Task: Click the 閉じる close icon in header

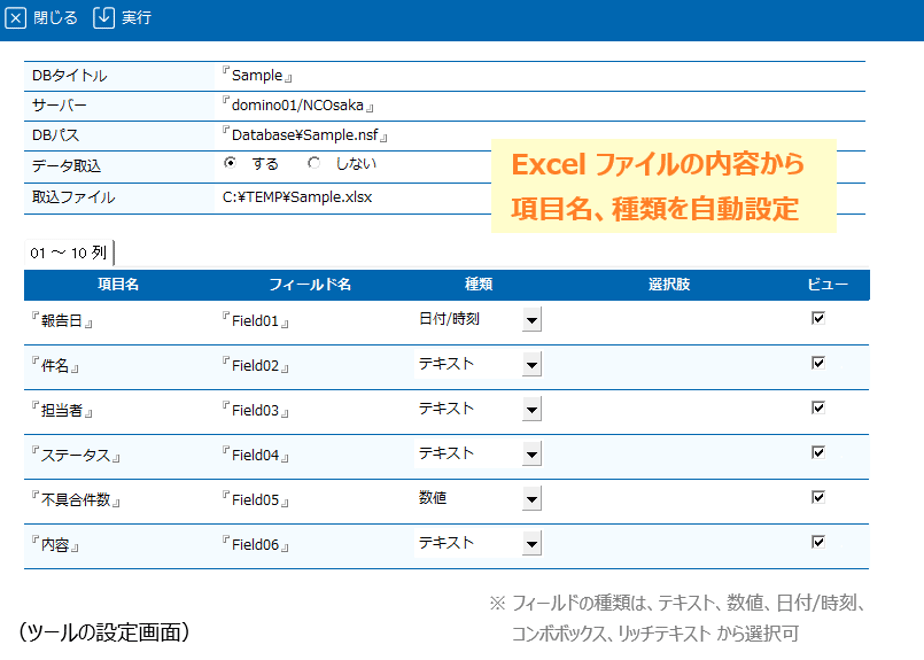Action: (15, 18)
